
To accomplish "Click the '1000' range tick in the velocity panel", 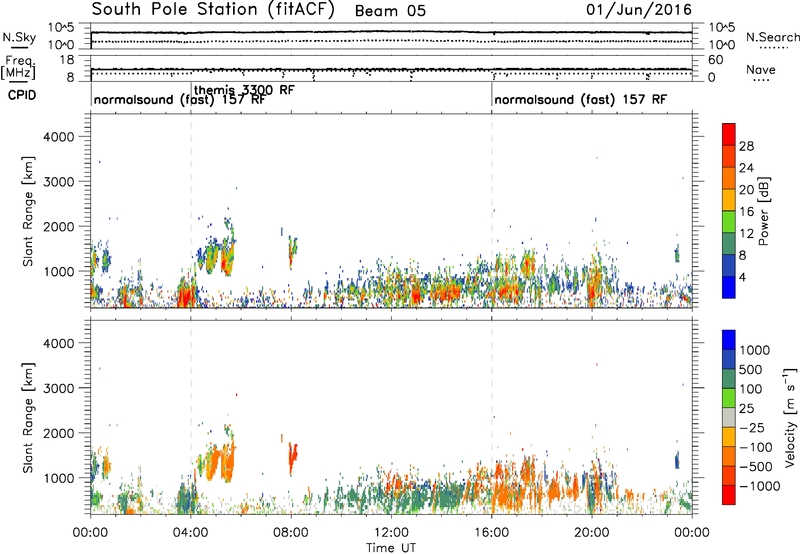I will (x=59, y=478).
